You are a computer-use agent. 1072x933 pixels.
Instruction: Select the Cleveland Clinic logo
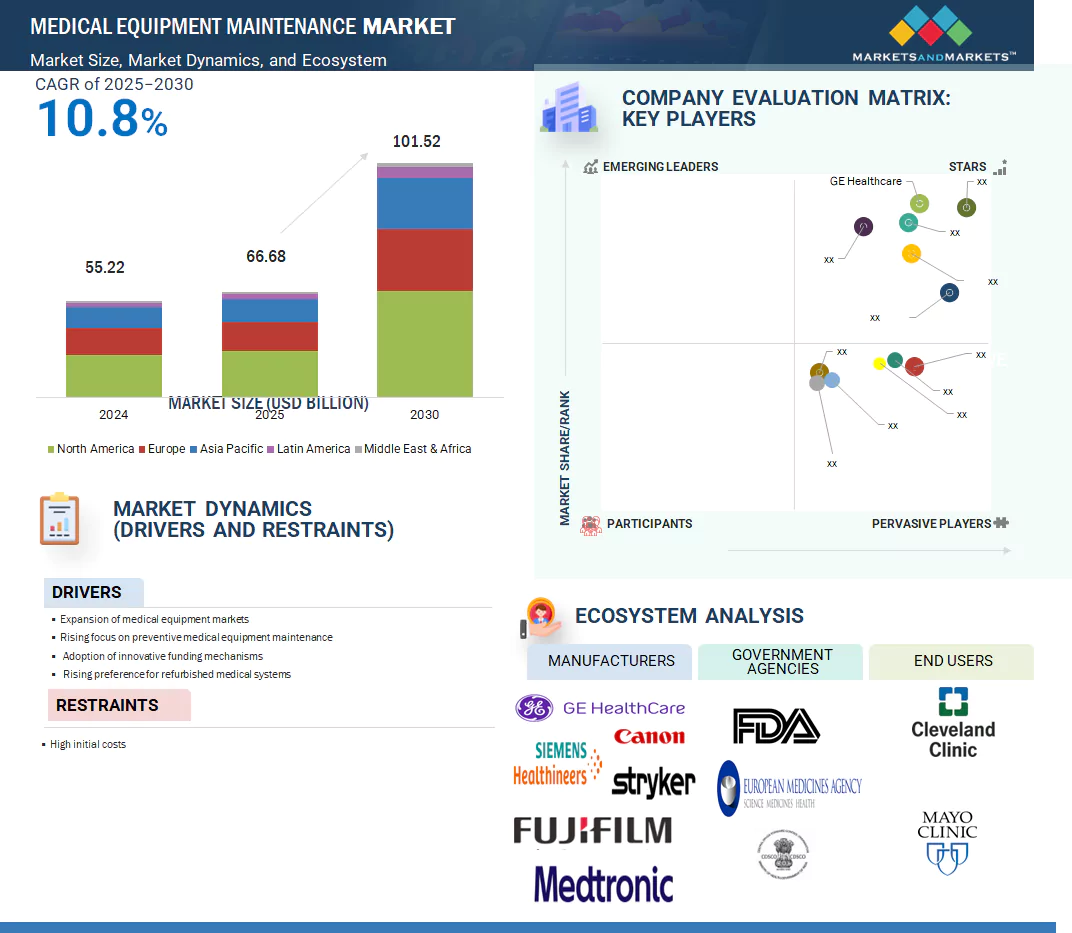[952, 723]
